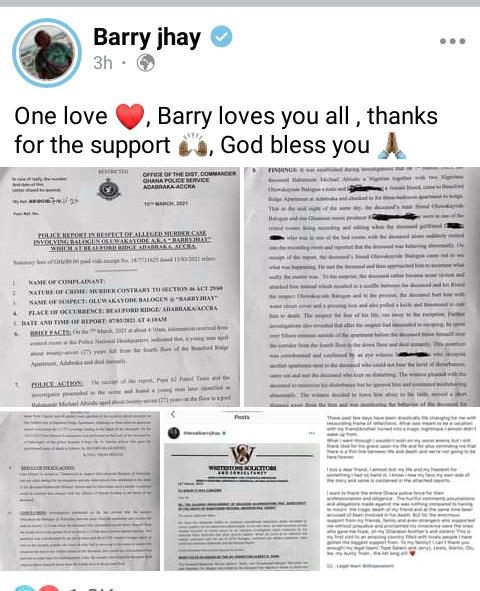Open the bottom-left report conclusion image

[x=80, y=491]
